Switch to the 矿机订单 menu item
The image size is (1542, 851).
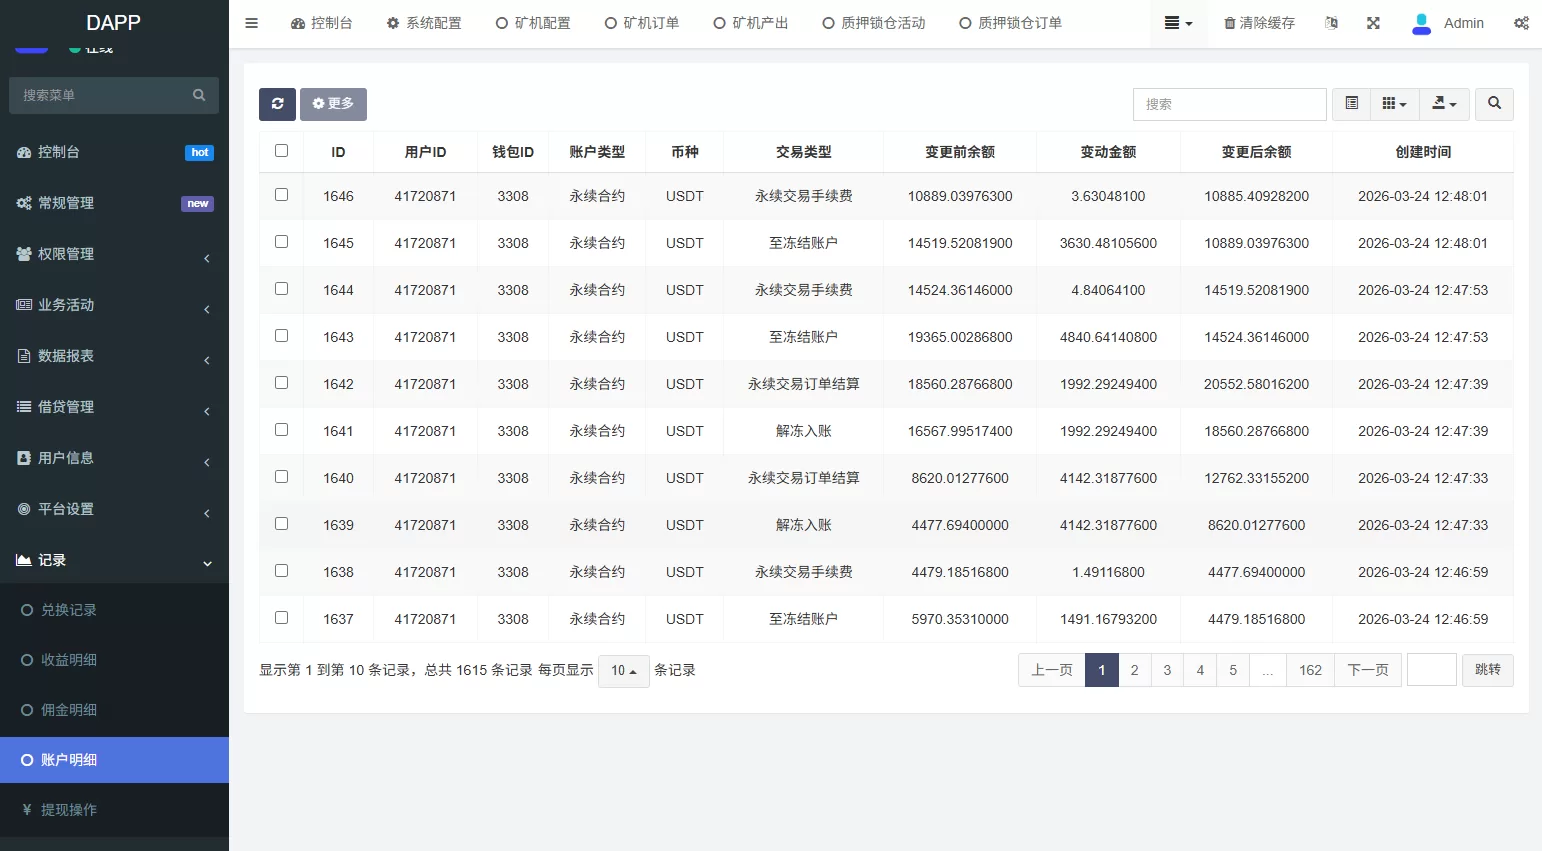click(642, 22)
